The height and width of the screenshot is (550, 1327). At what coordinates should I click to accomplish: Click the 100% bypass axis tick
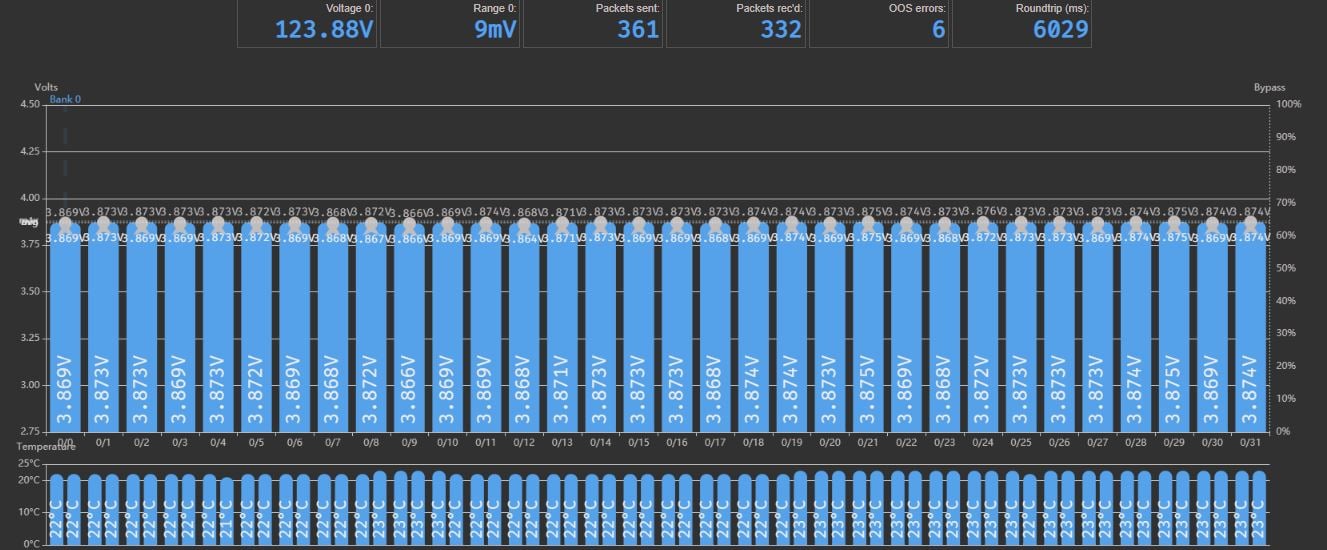pyautogui.click(x=1289, y=104)
